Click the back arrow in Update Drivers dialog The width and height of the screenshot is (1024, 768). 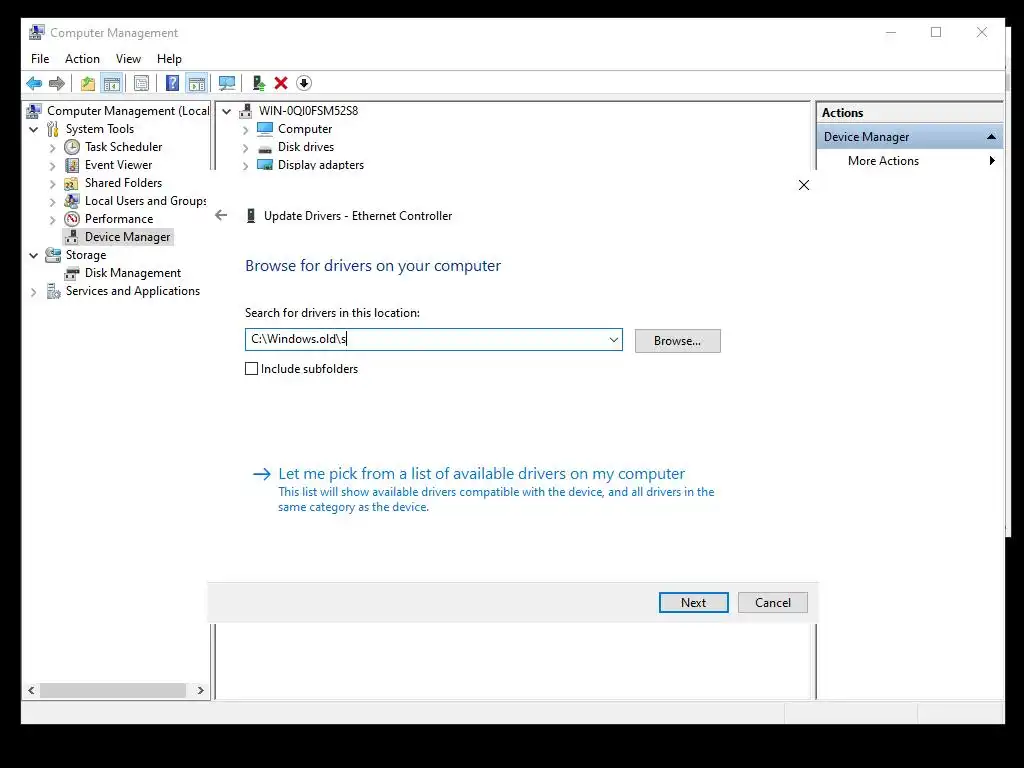click(x=221, y=215)
